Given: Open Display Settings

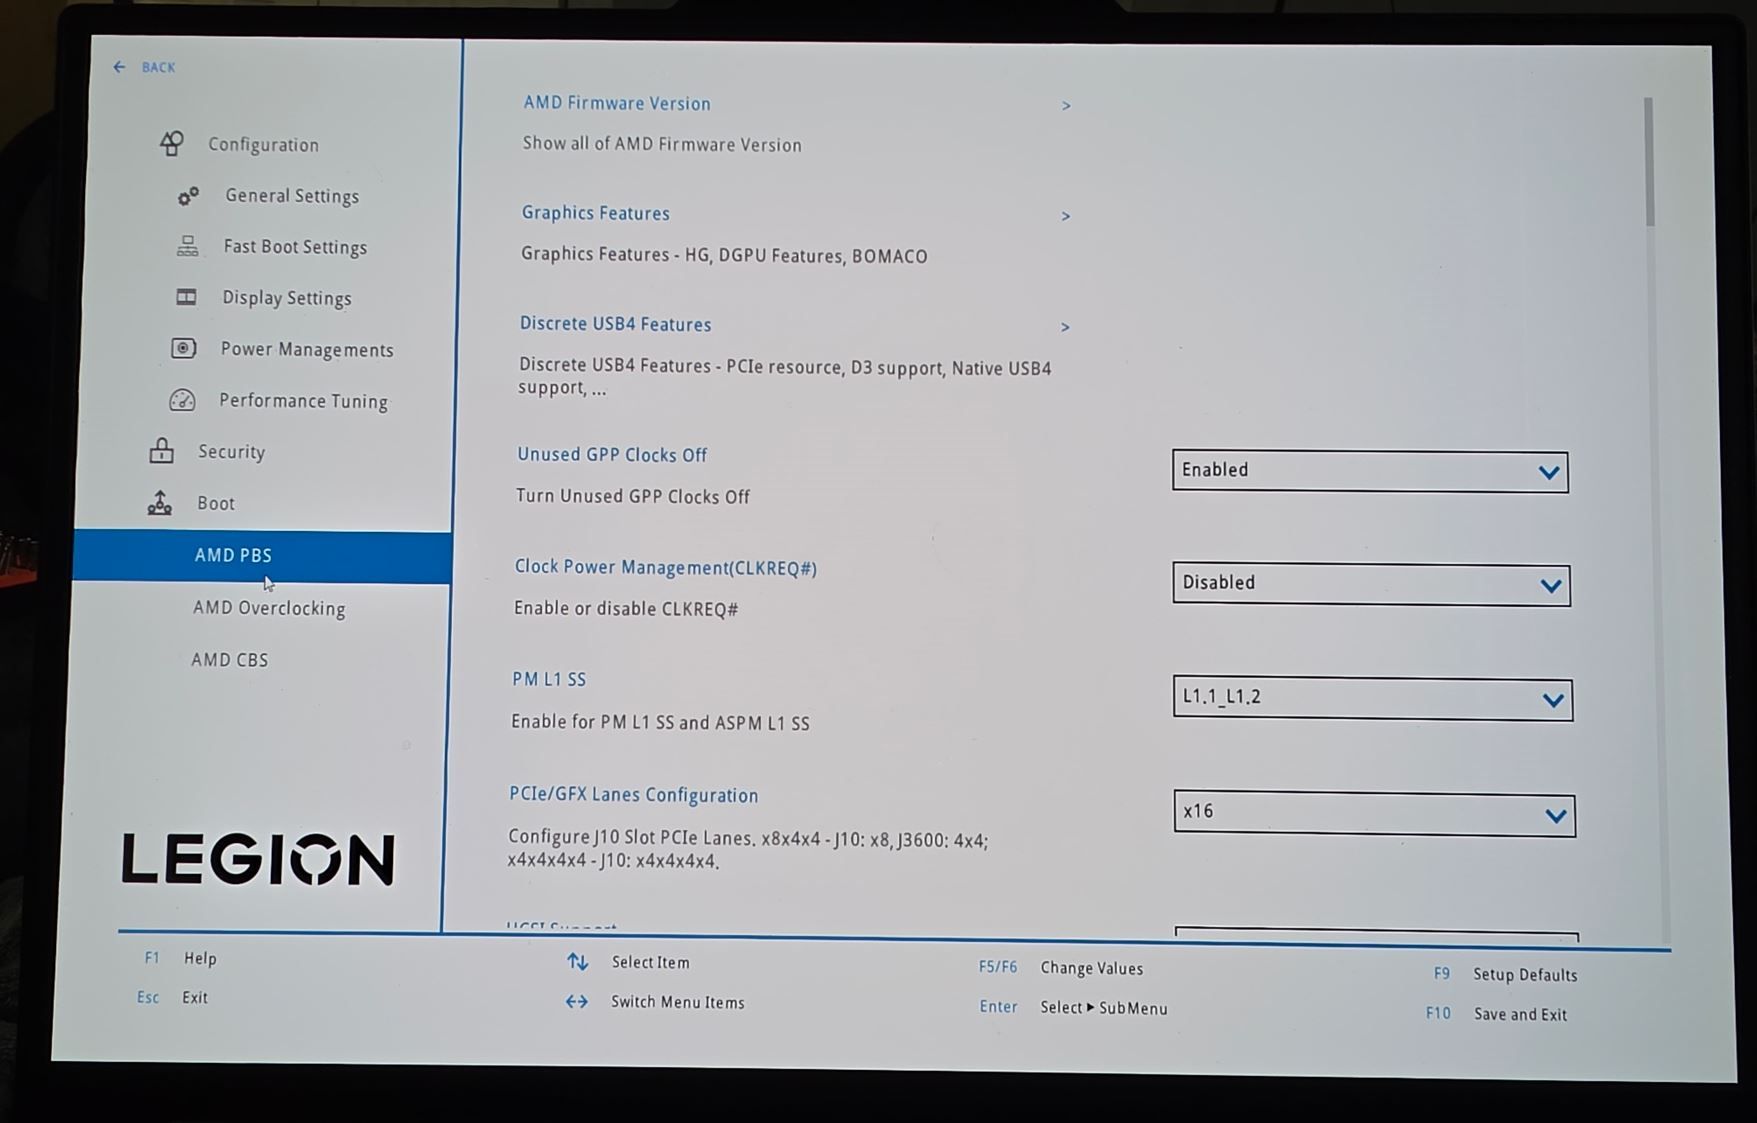Looking at the screenshot, I should coord(287,298).
